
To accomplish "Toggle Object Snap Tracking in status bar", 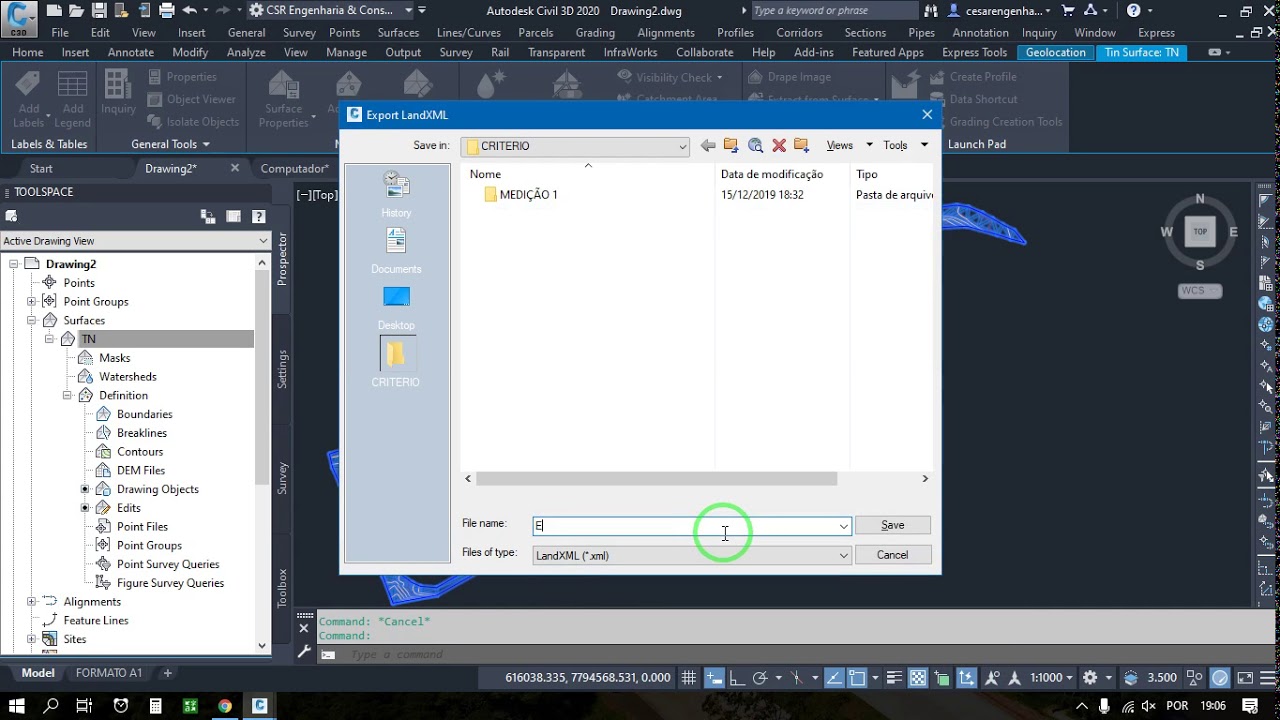I will click(x=833, y=677).
